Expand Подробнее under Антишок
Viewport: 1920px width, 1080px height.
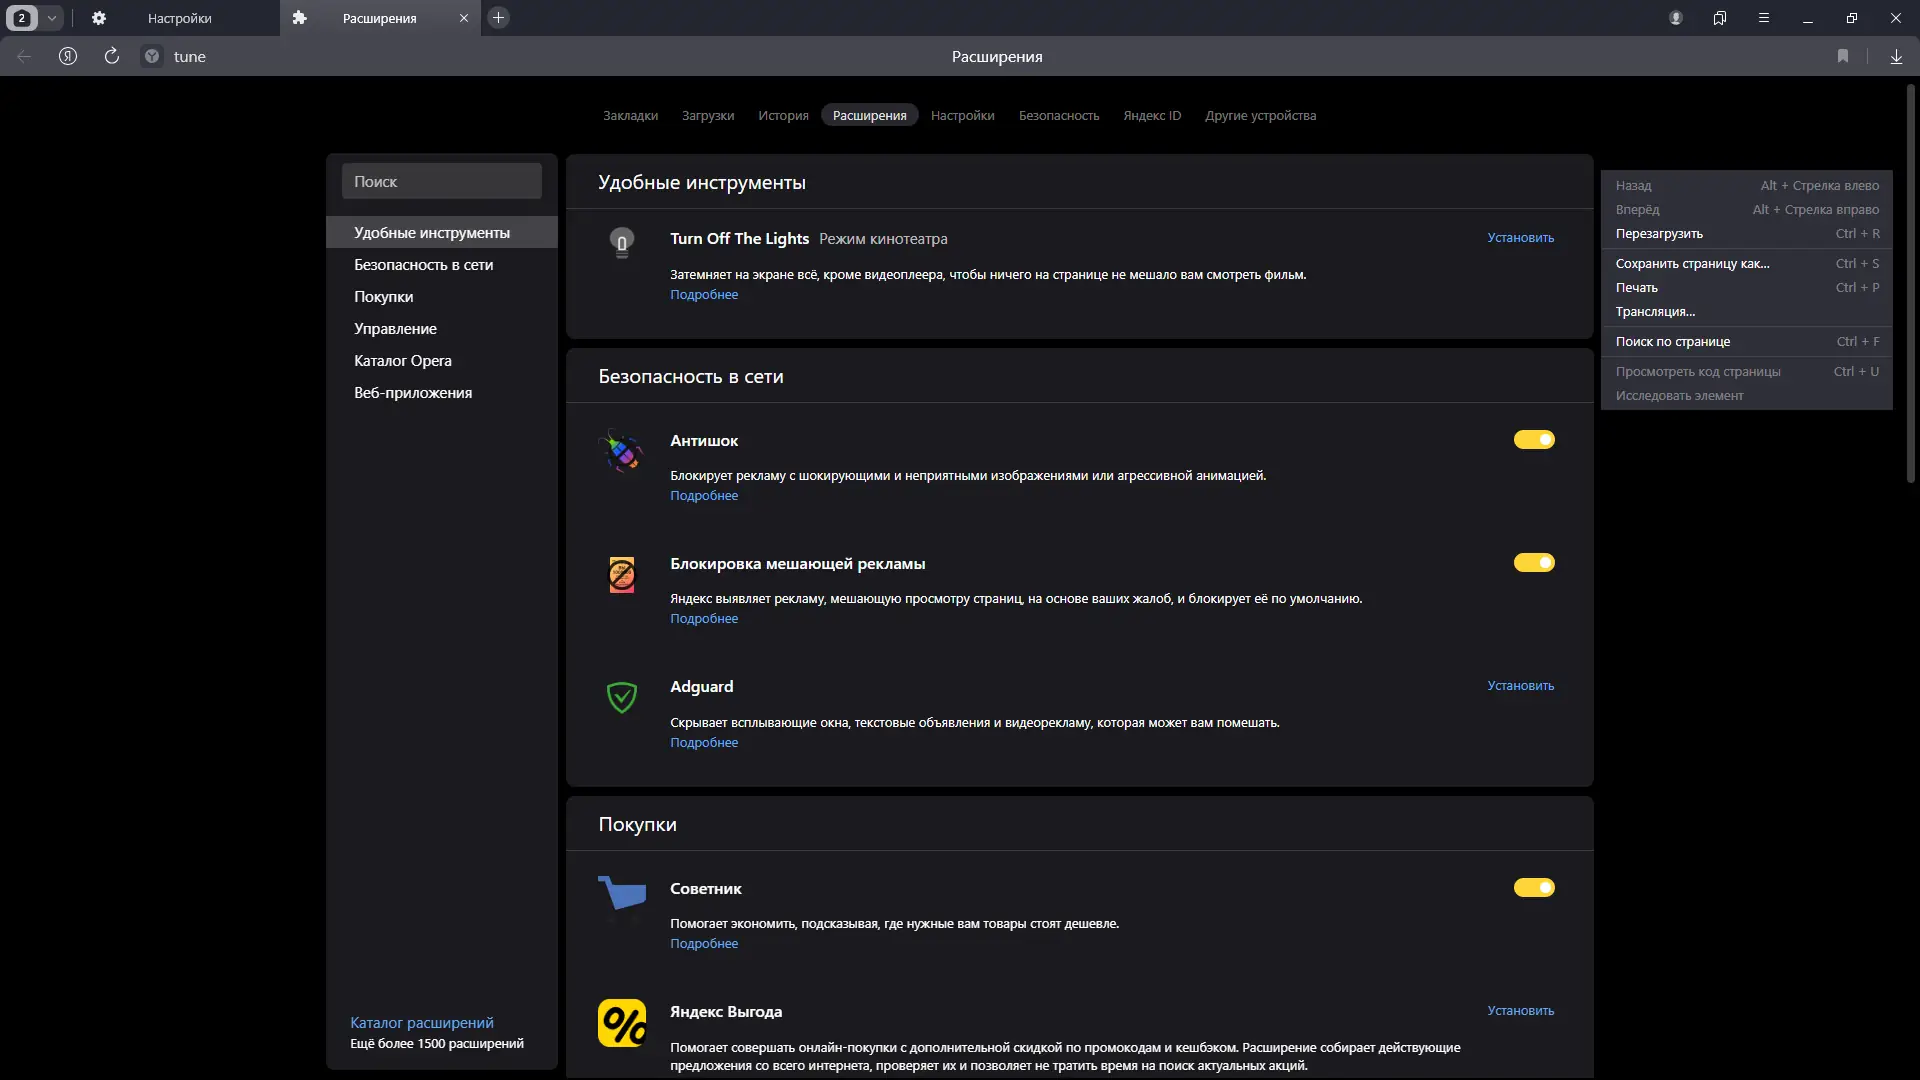click(x=704, y=496)
